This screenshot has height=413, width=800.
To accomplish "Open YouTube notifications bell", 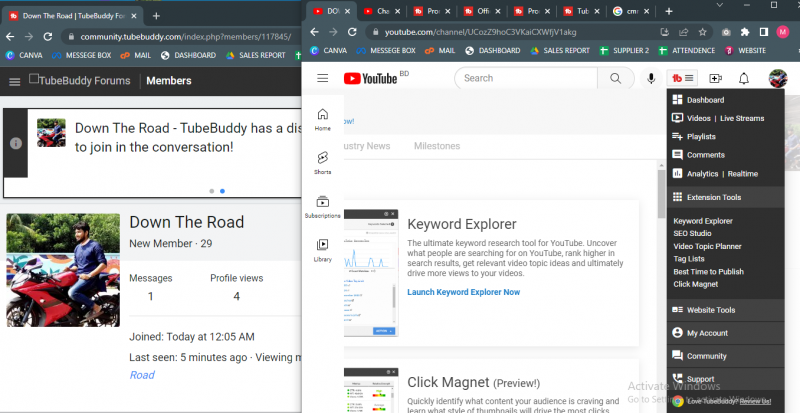I will (744, 78).
